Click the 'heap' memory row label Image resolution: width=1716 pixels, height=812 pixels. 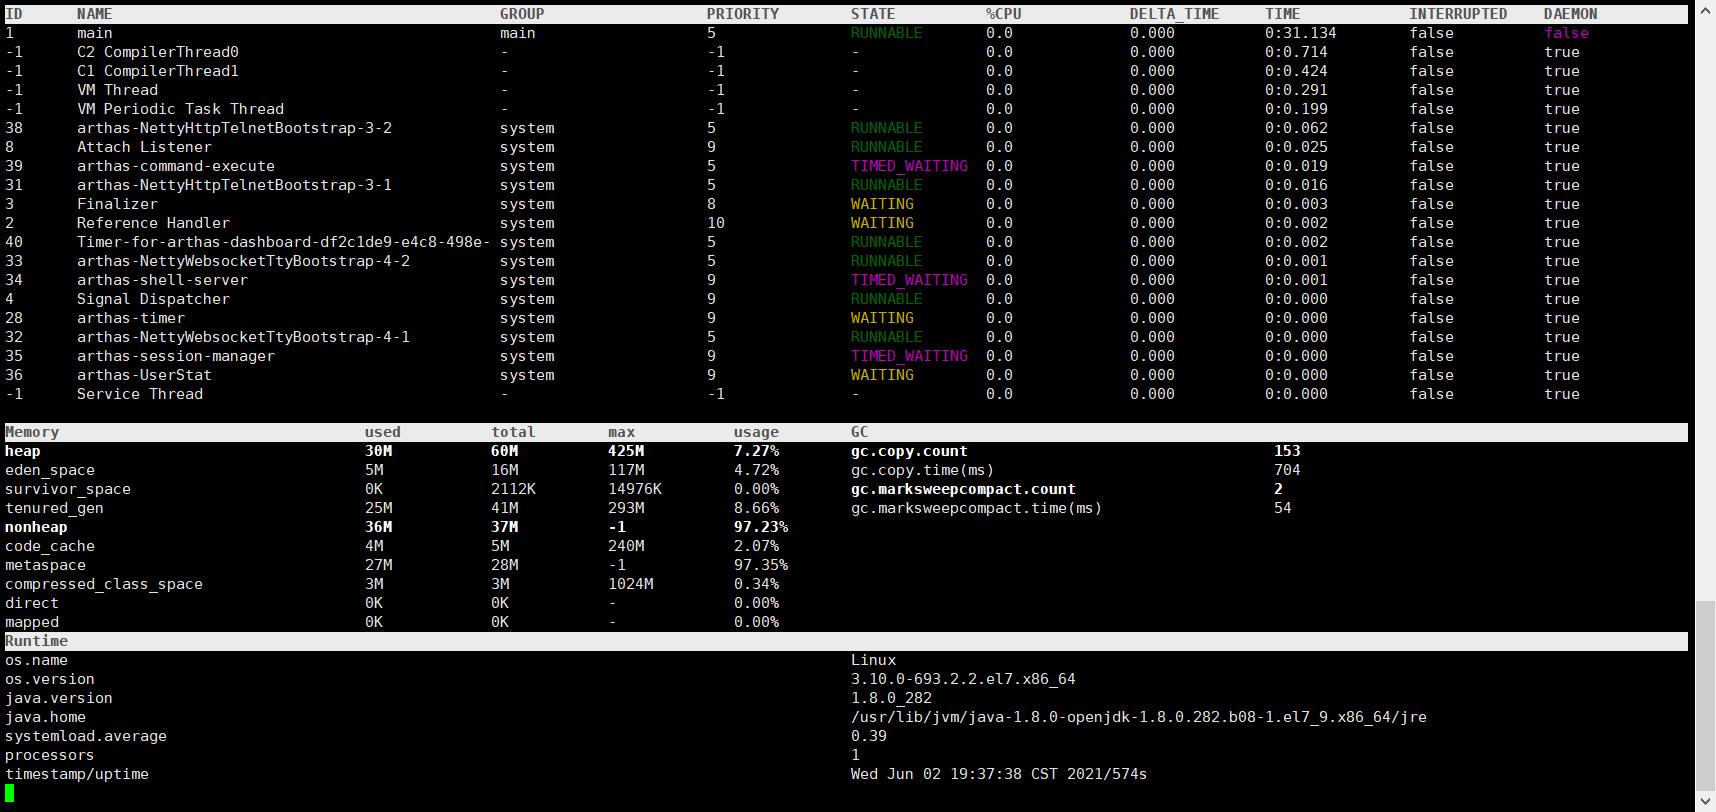coord(23,451)
